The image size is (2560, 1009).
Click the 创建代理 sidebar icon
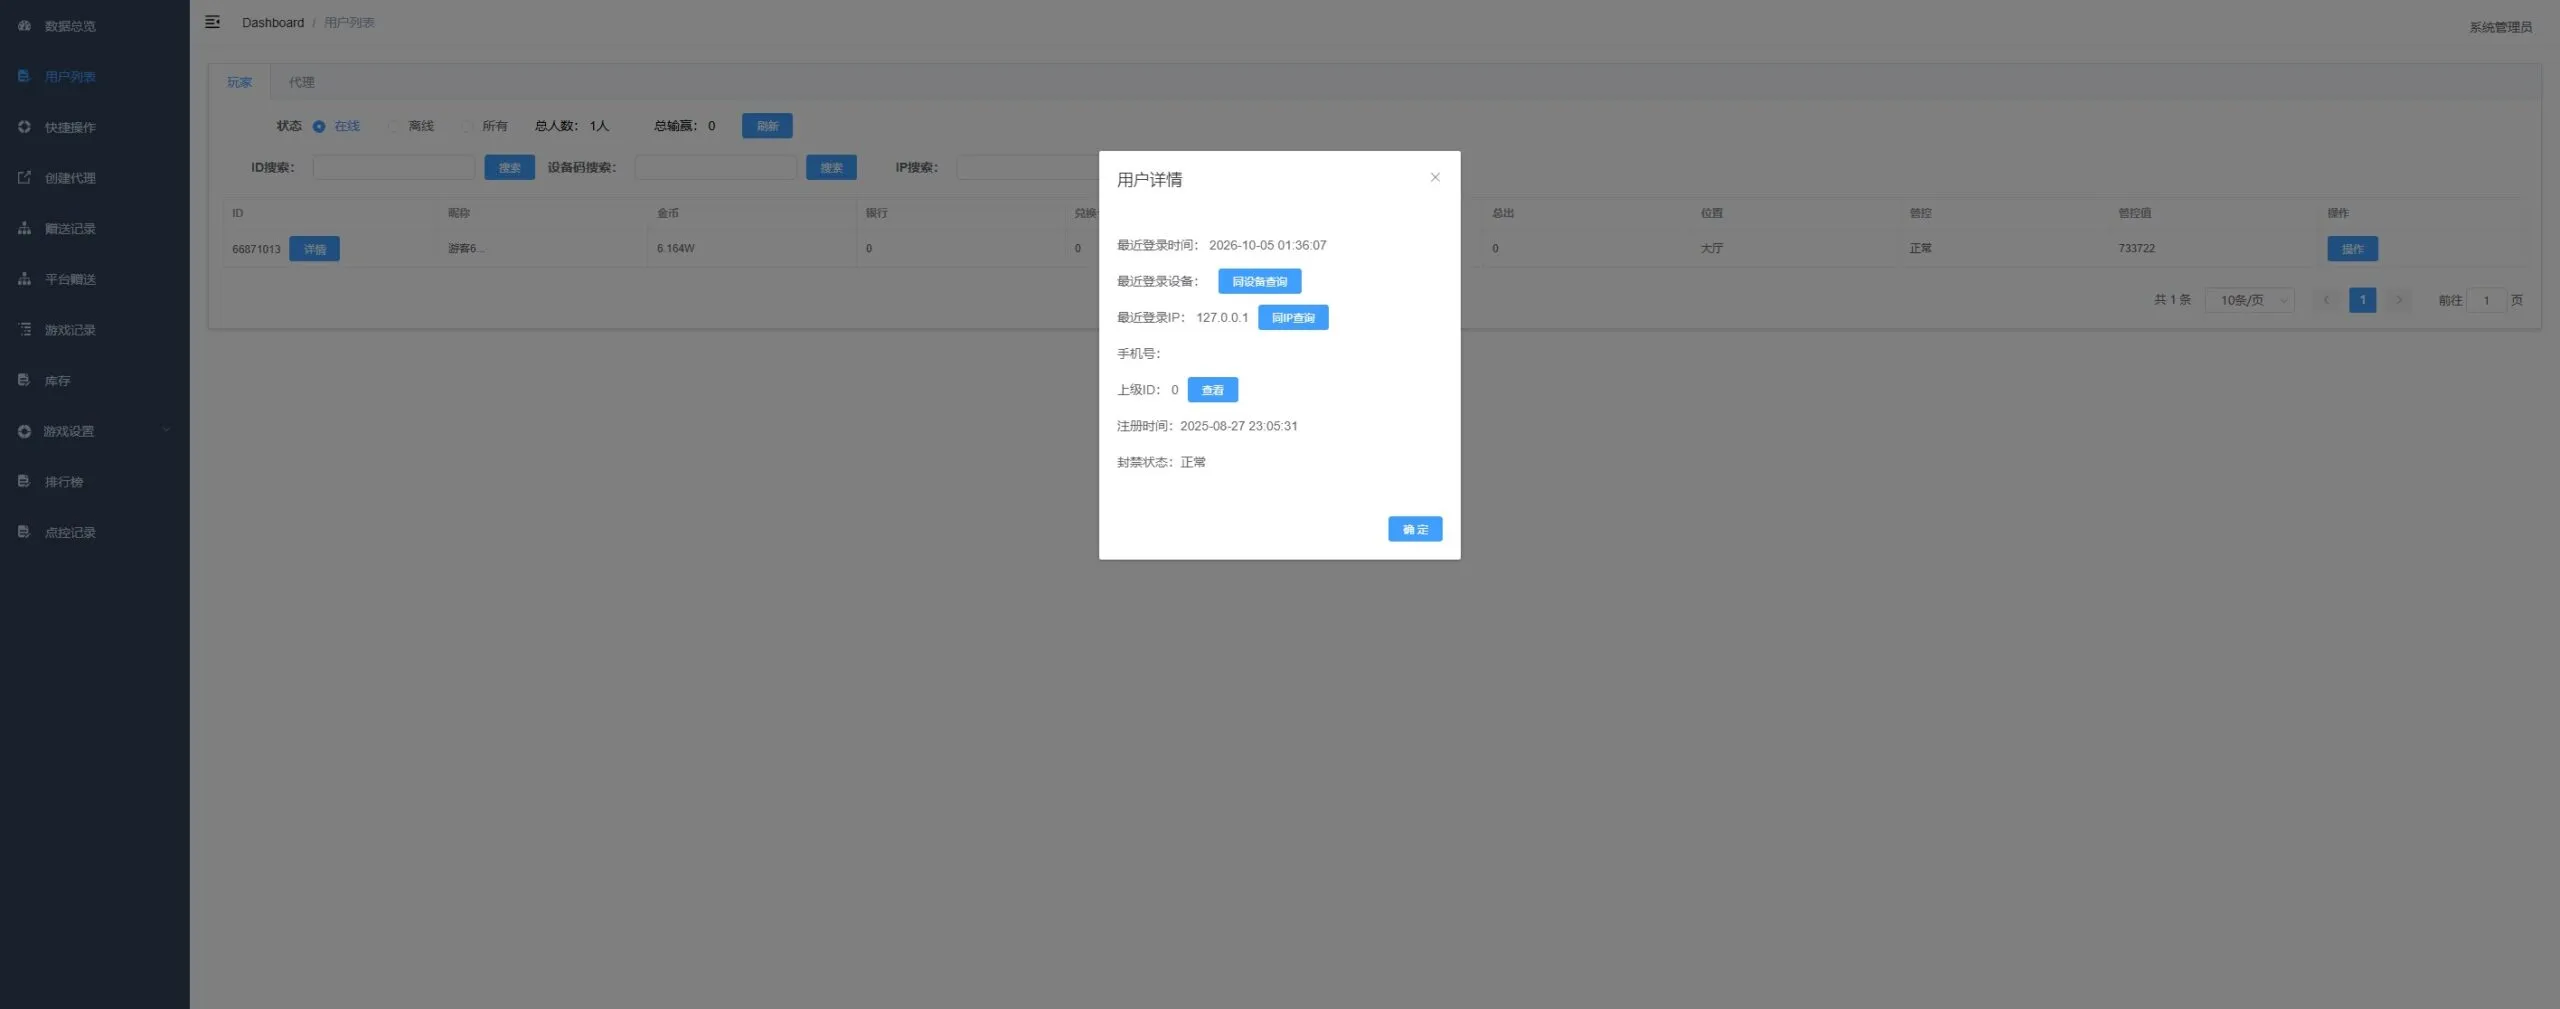[24, 178]
